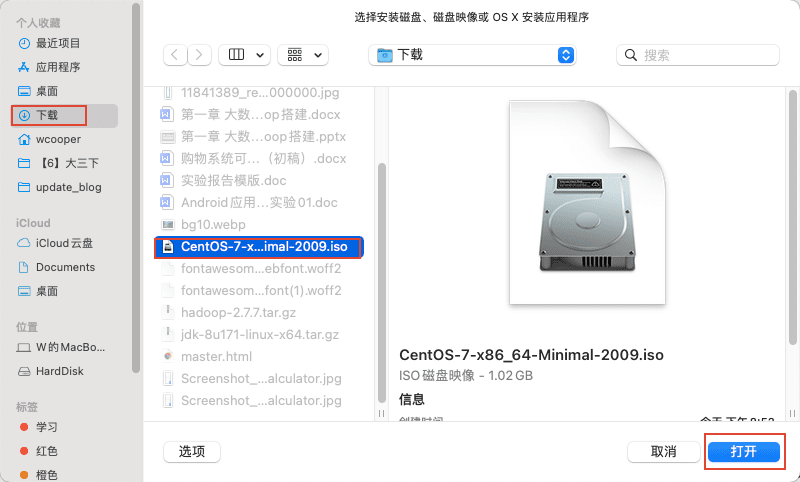Image resolution: width=800 pixels, height=482 pixels.
Task: Open 应用程序 in the sidebar
Action: click(x=58, y=67)
